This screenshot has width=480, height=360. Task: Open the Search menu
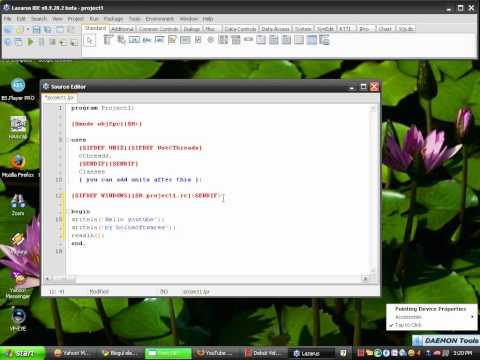[39, 19]
